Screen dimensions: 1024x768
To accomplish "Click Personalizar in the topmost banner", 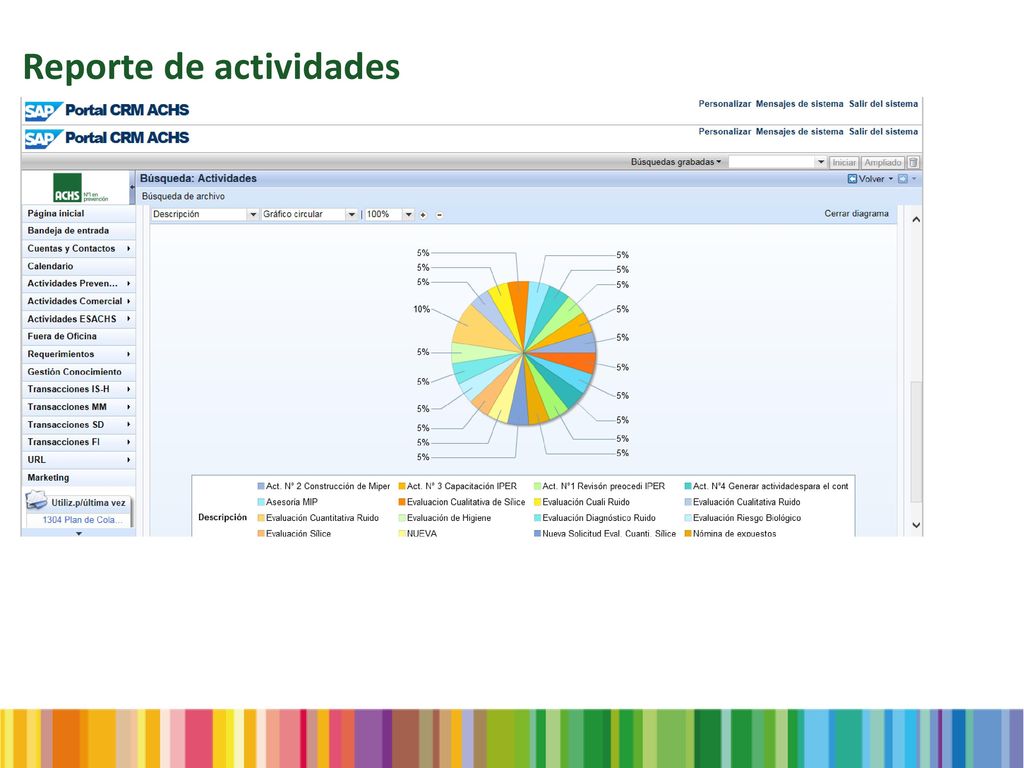I will point(724,104).
